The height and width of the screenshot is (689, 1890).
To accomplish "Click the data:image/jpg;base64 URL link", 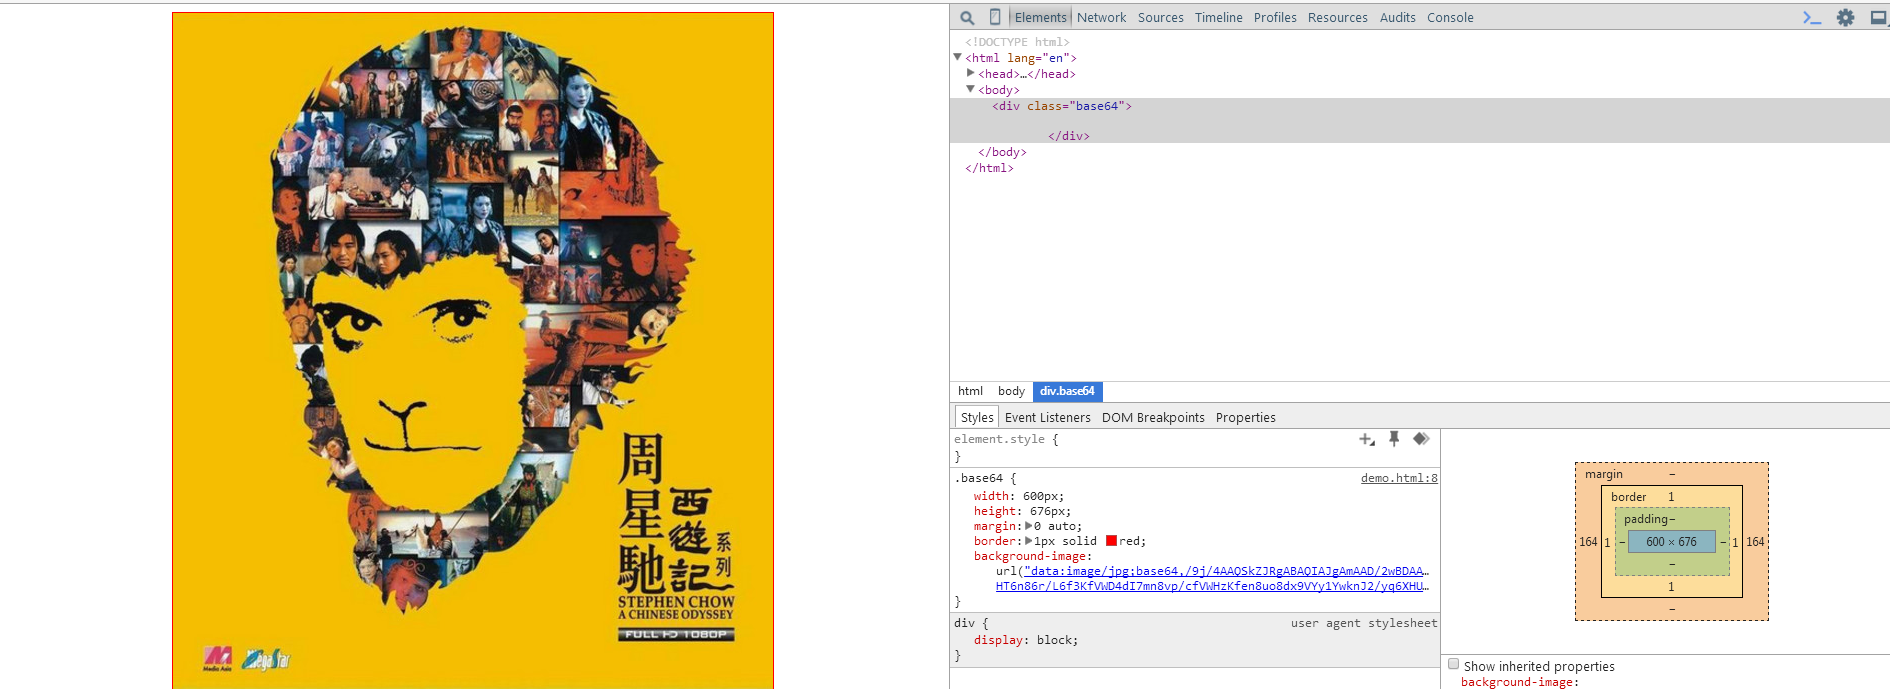I will [1226, 571].
